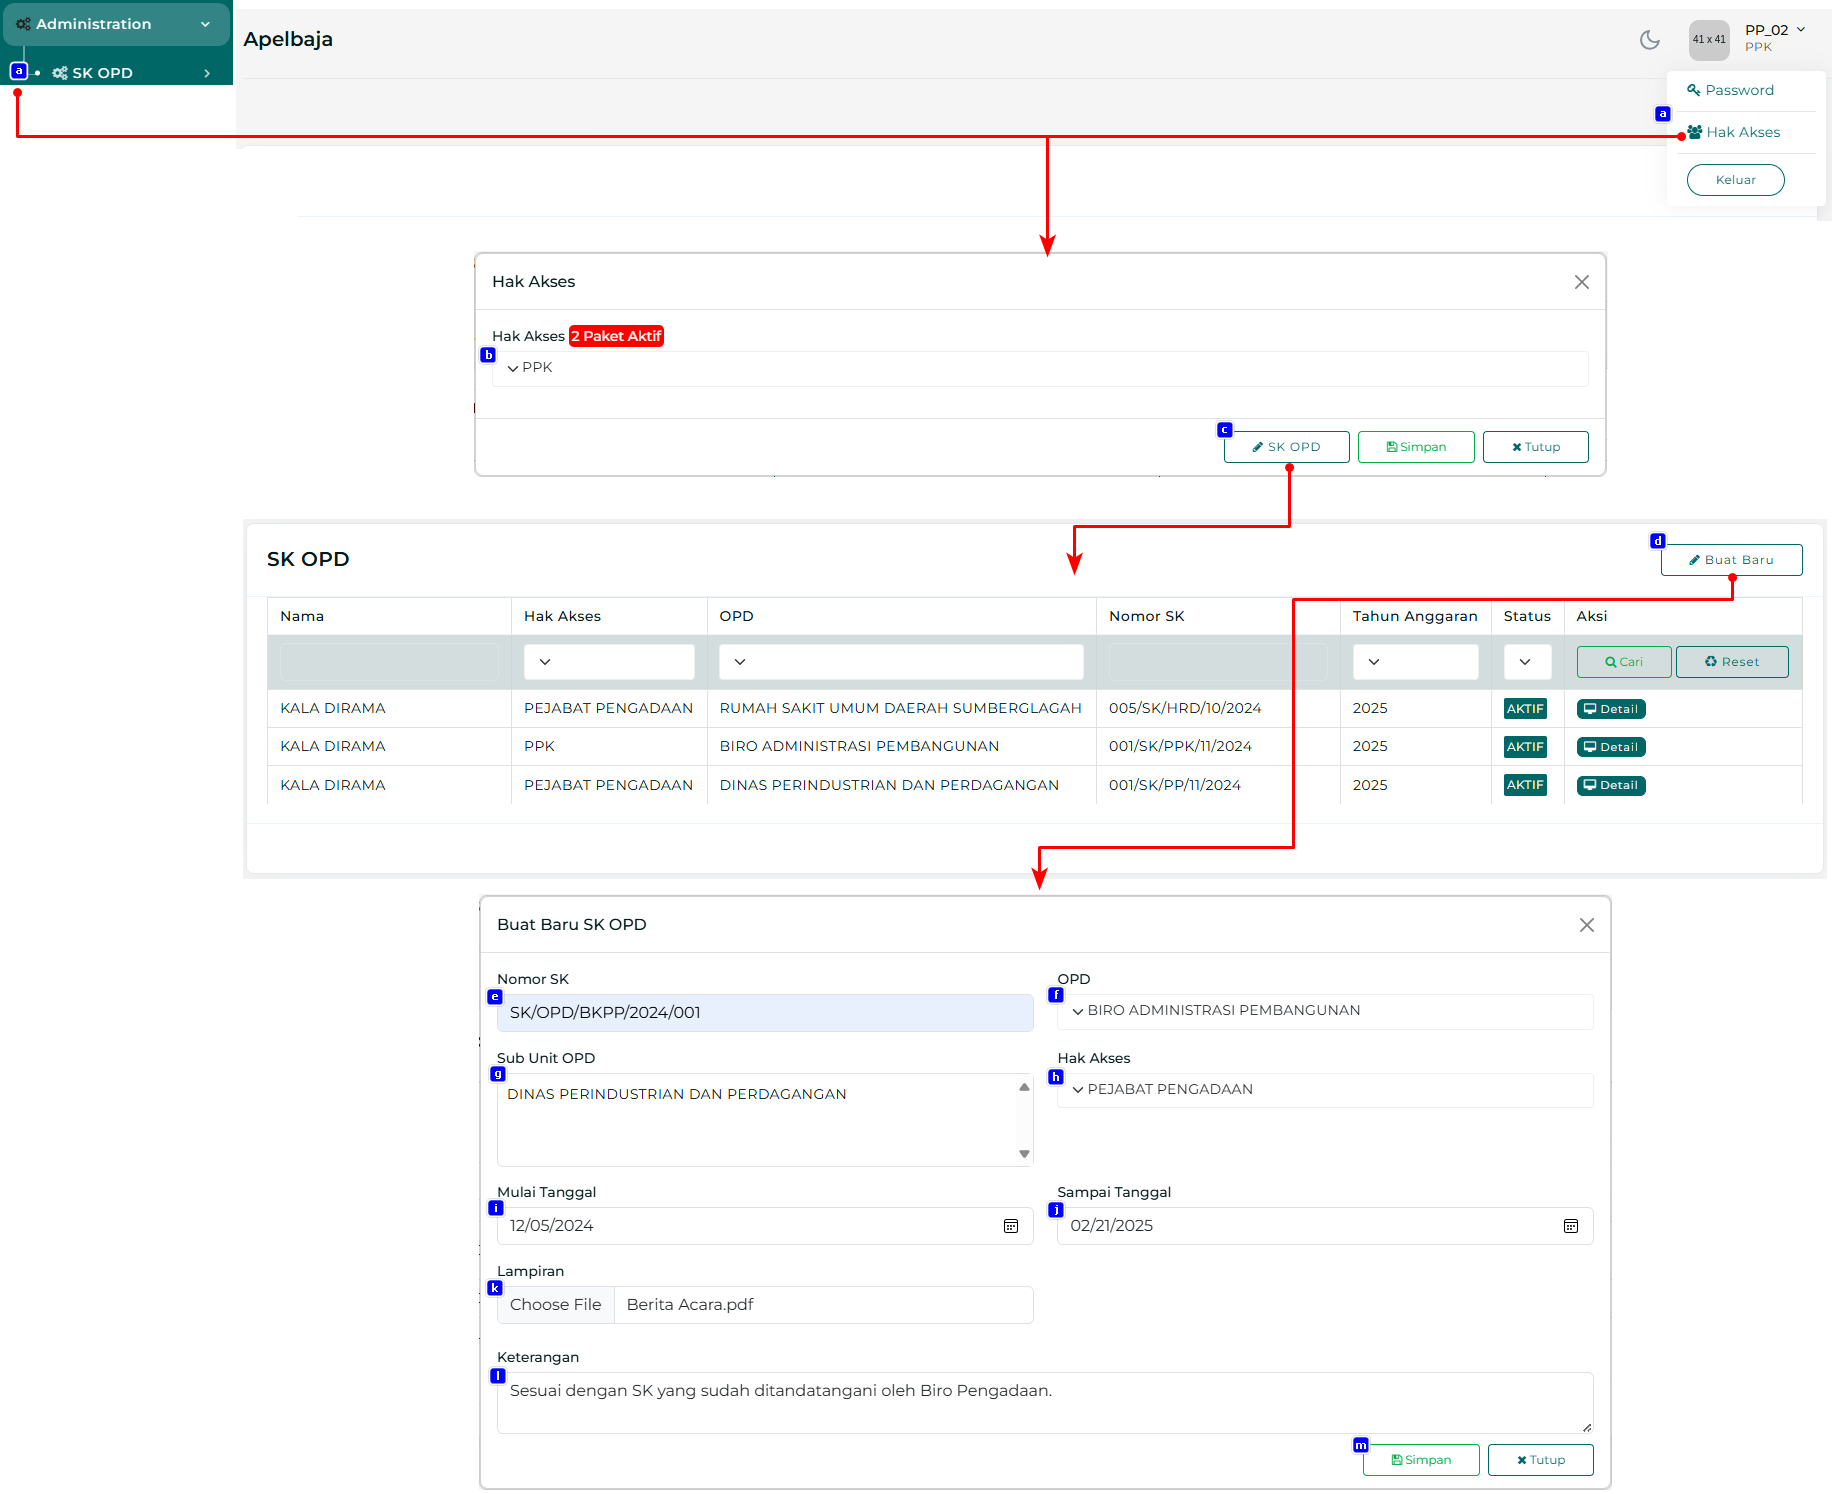Open calendar picker for Sampai Tanggal

coord(1570,1227)
